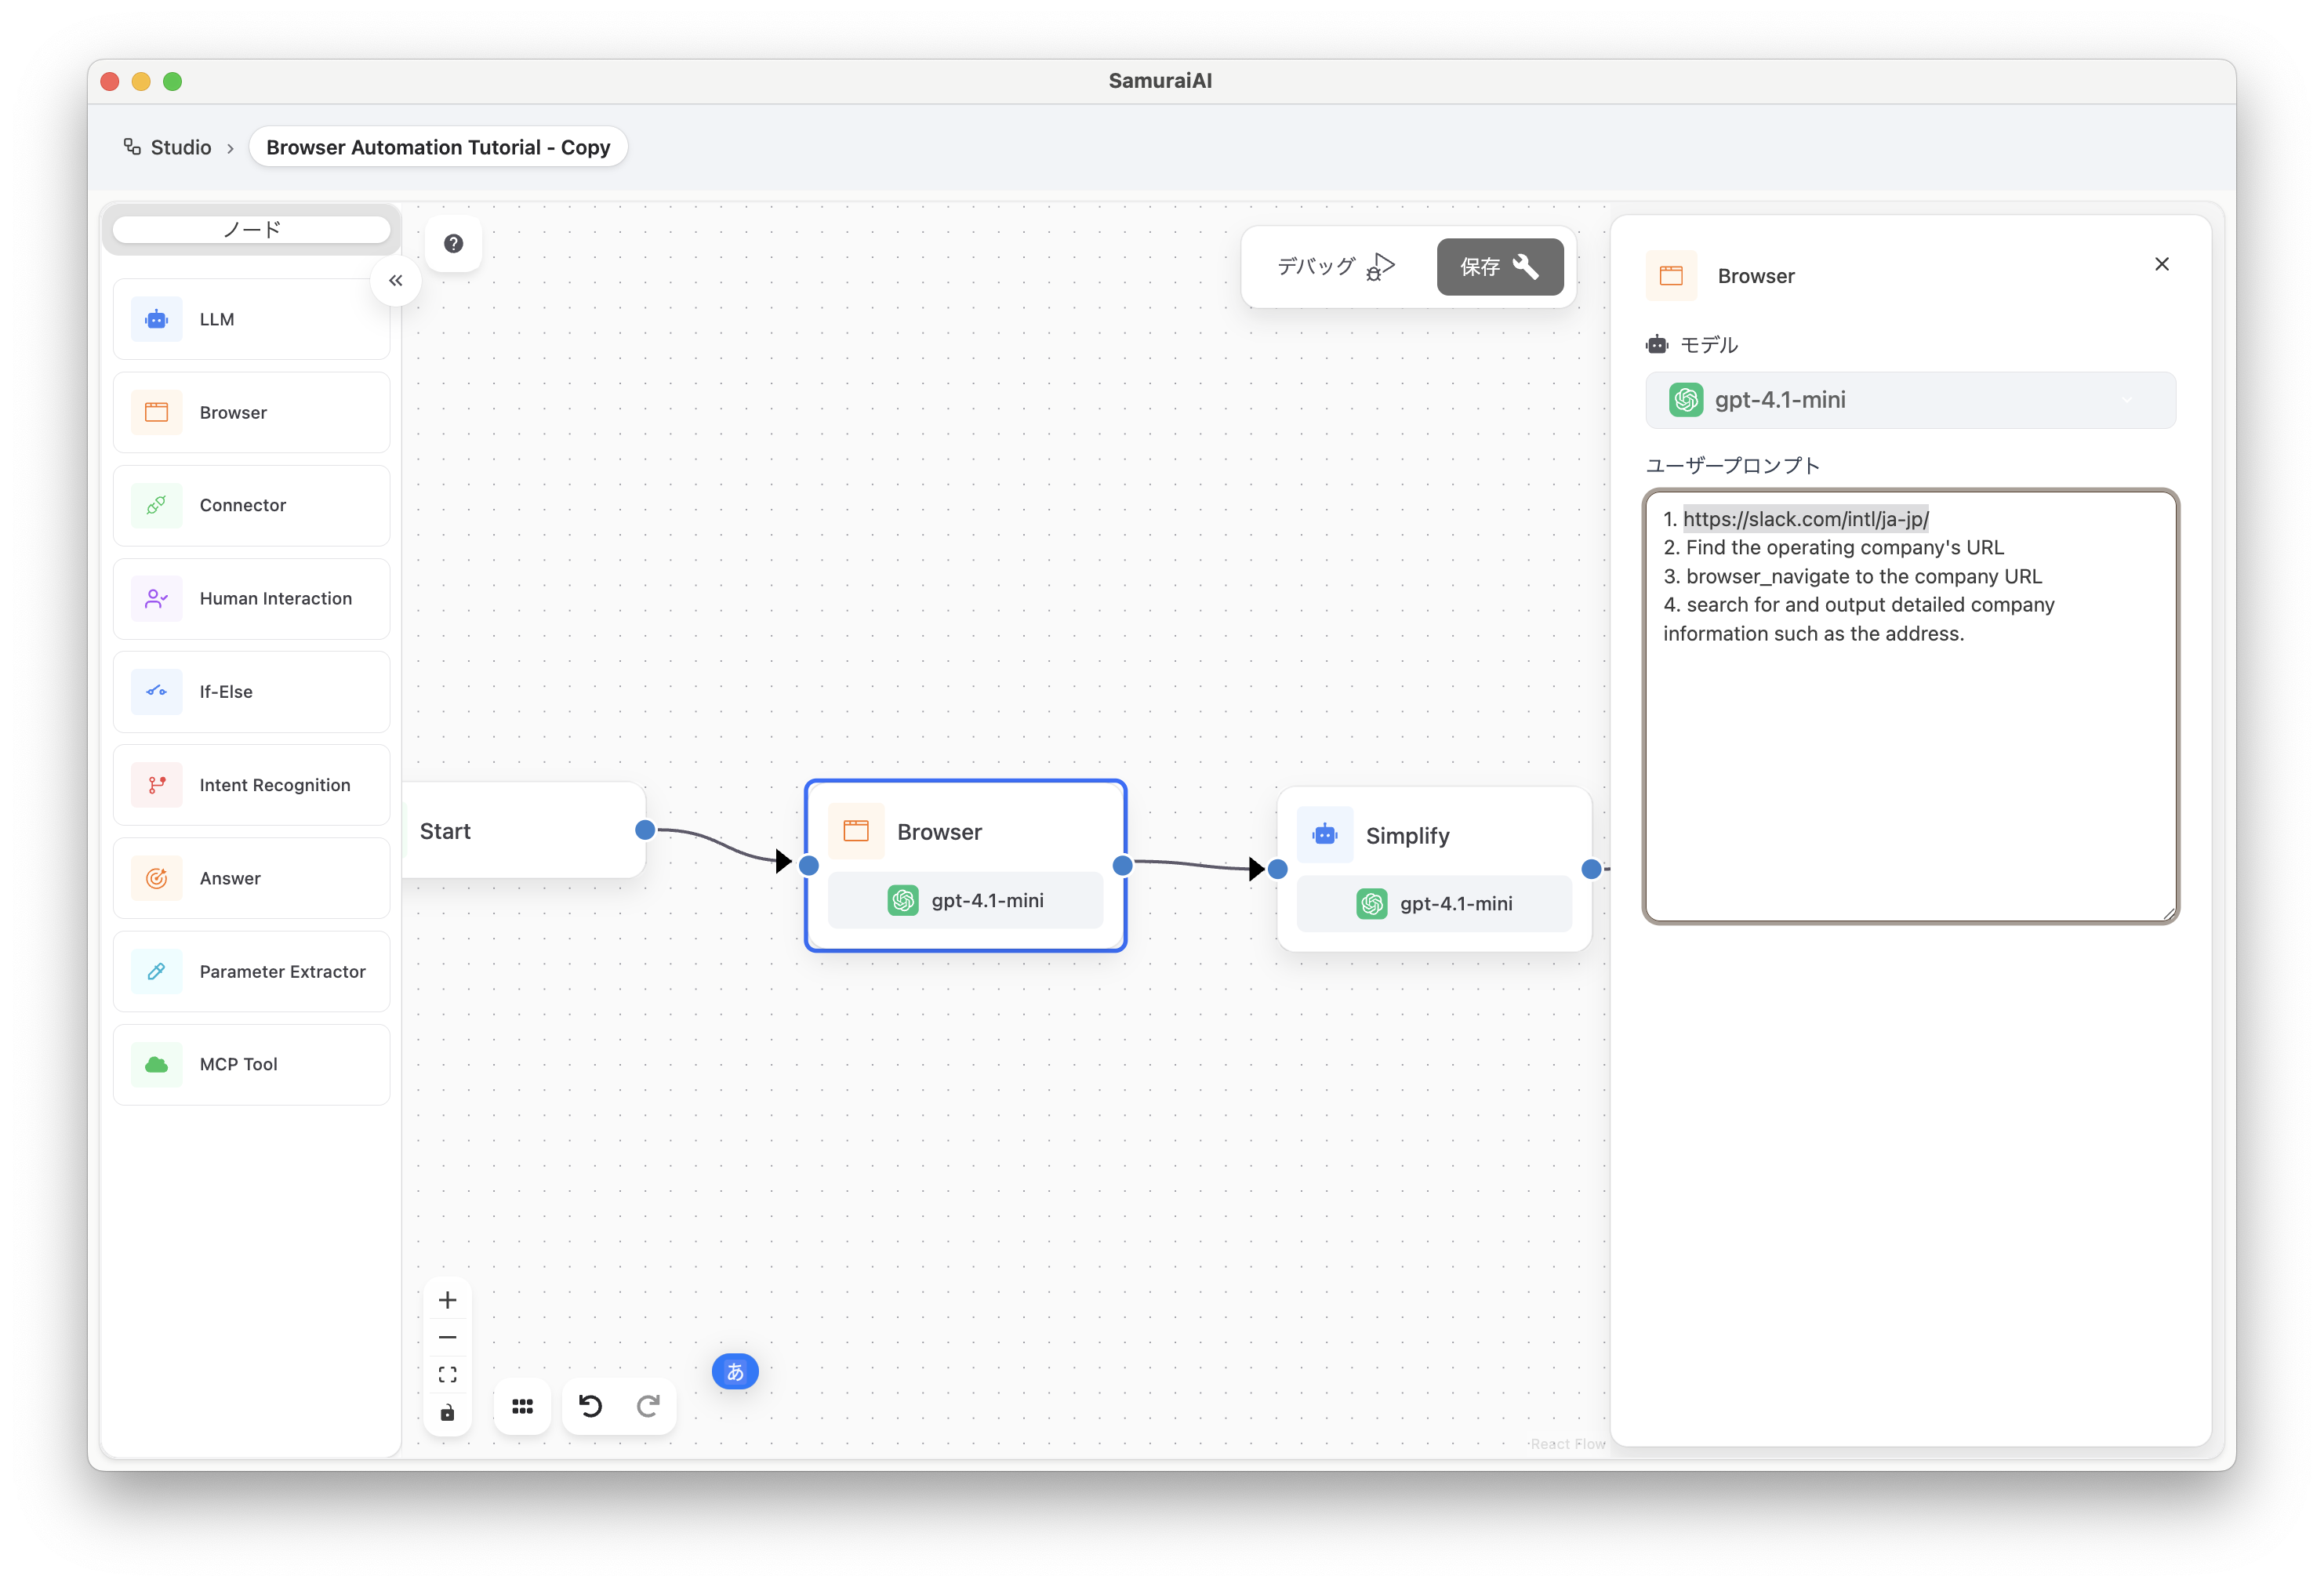Click the Answer label in the node list
This screenshot has width=2324, height=1587.
pos(230,878)
